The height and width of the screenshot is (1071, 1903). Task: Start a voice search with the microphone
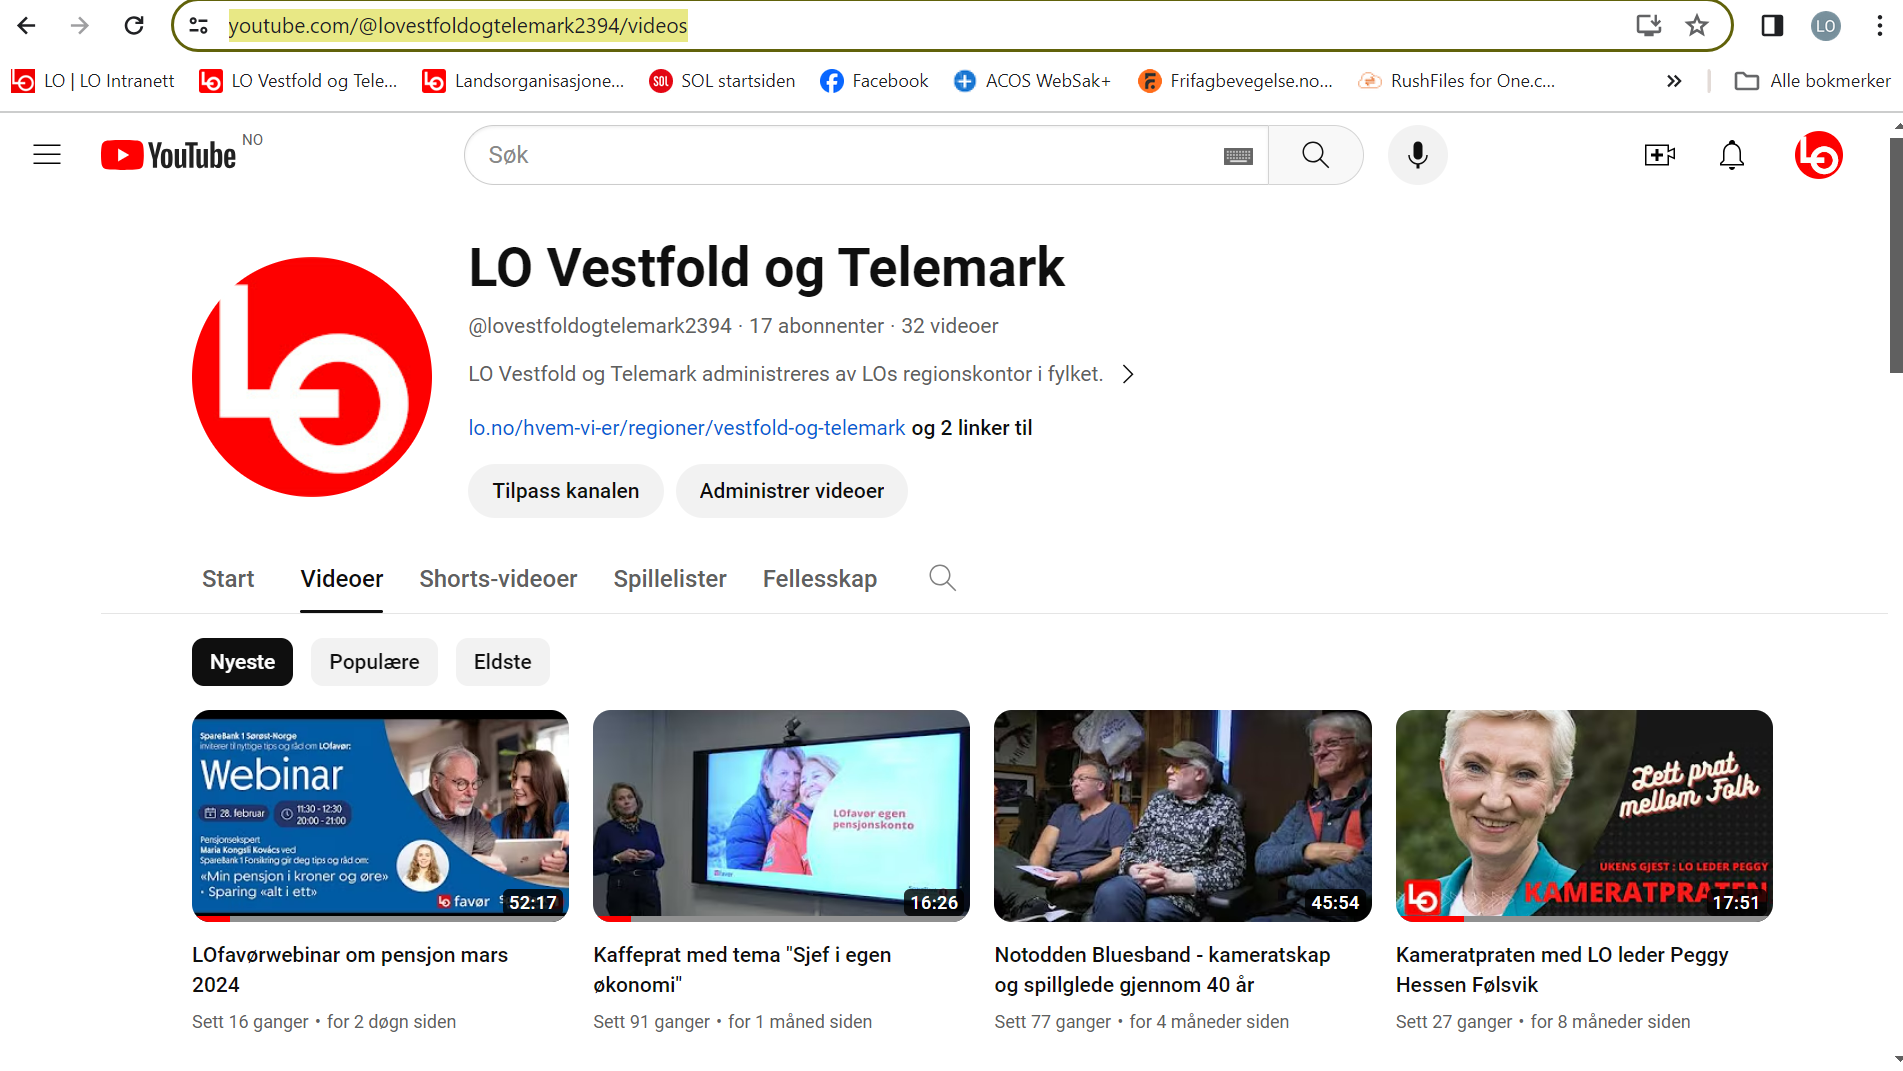1417,155
